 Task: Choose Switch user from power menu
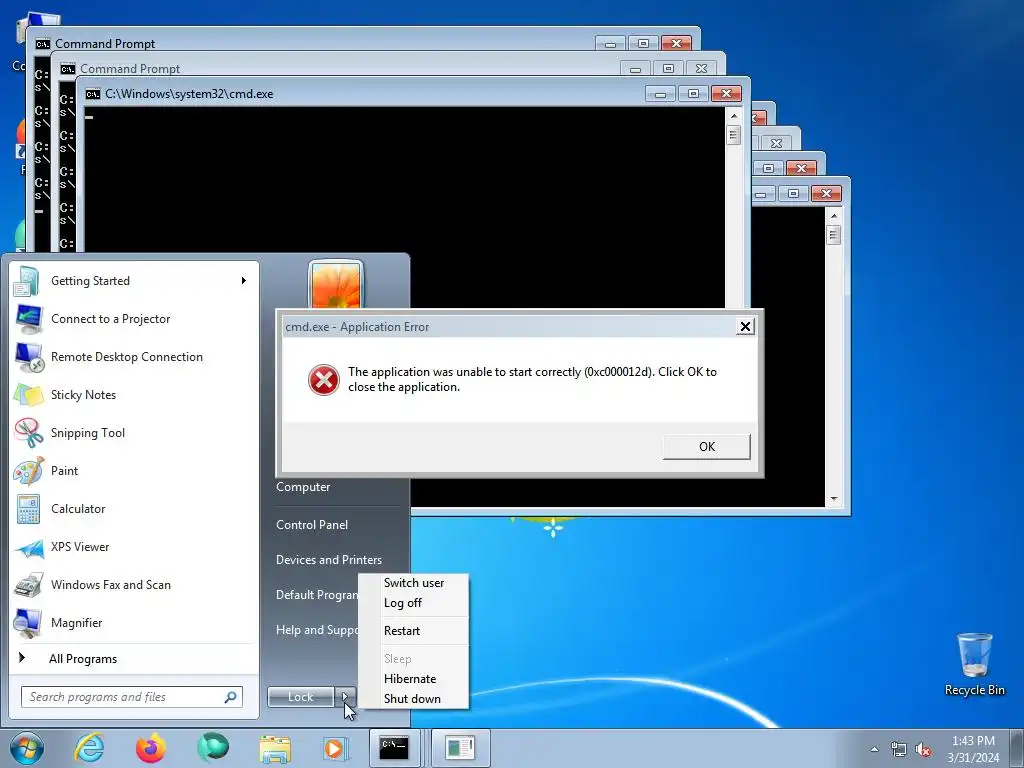[413, 583]
